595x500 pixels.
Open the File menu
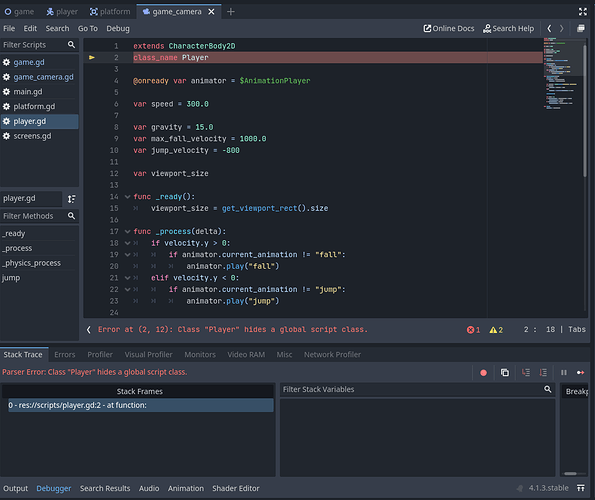tap(9, 28)
